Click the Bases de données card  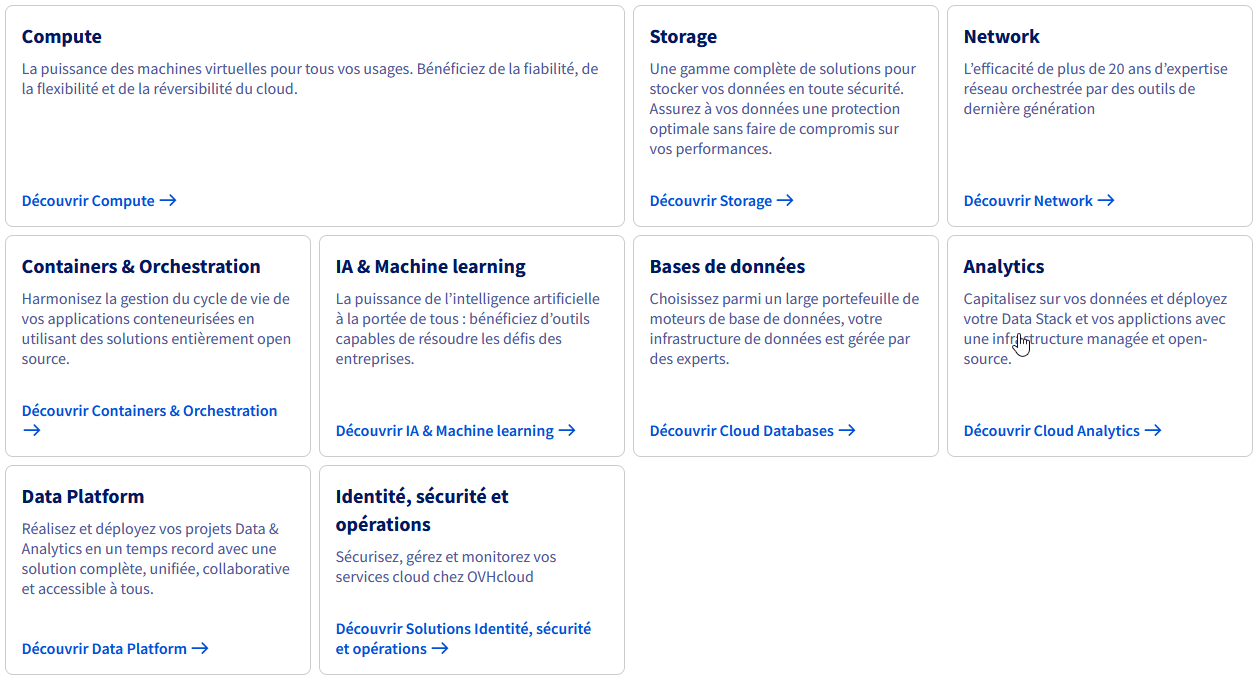726,266
